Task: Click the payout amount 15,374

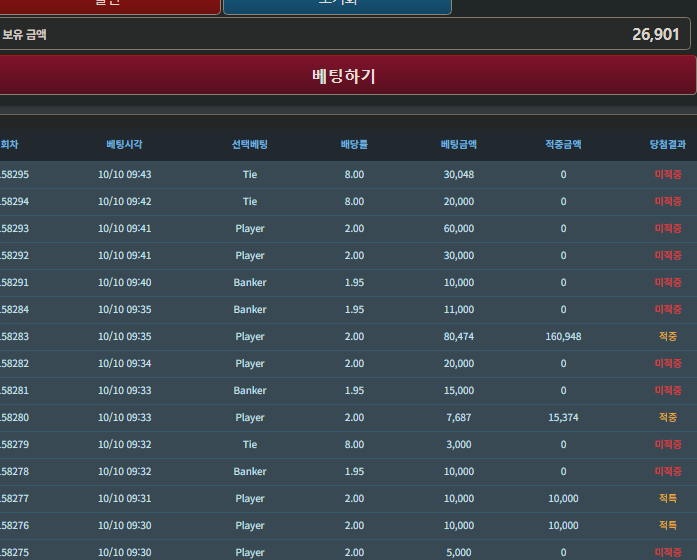Action: point(563,418)
